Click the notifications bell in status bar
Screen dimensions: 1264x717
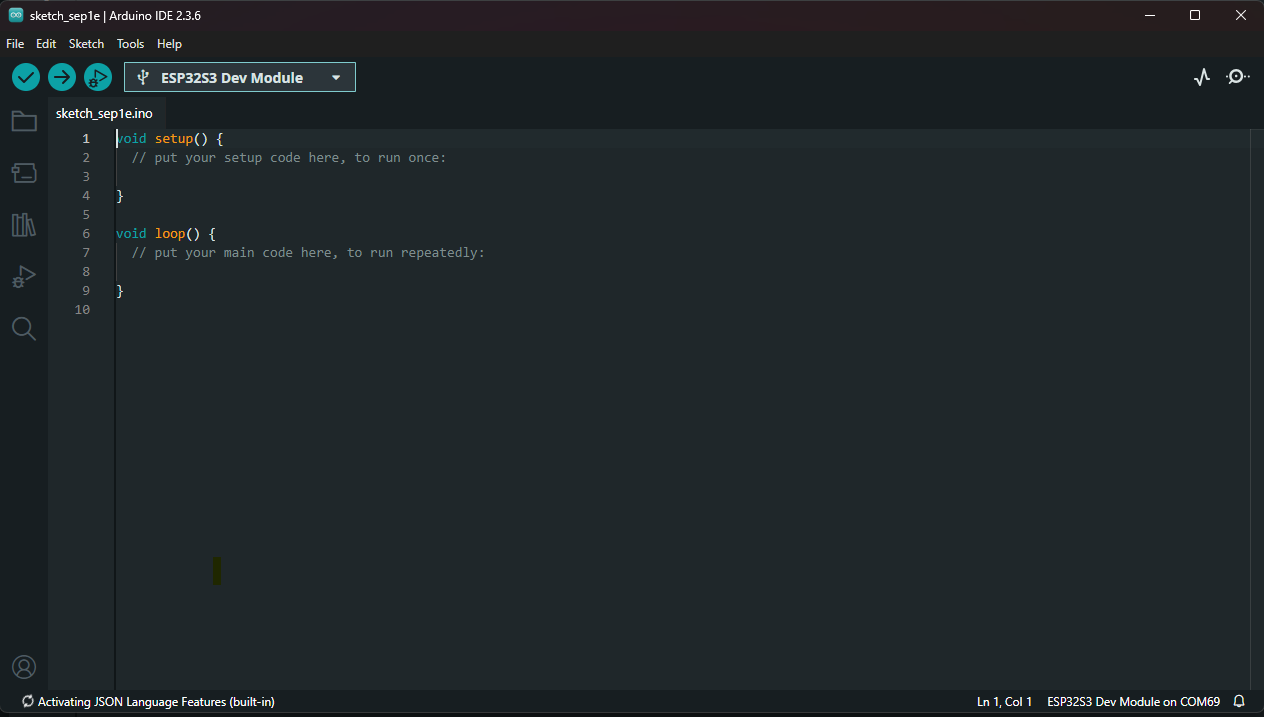(x=1239, y=702)
